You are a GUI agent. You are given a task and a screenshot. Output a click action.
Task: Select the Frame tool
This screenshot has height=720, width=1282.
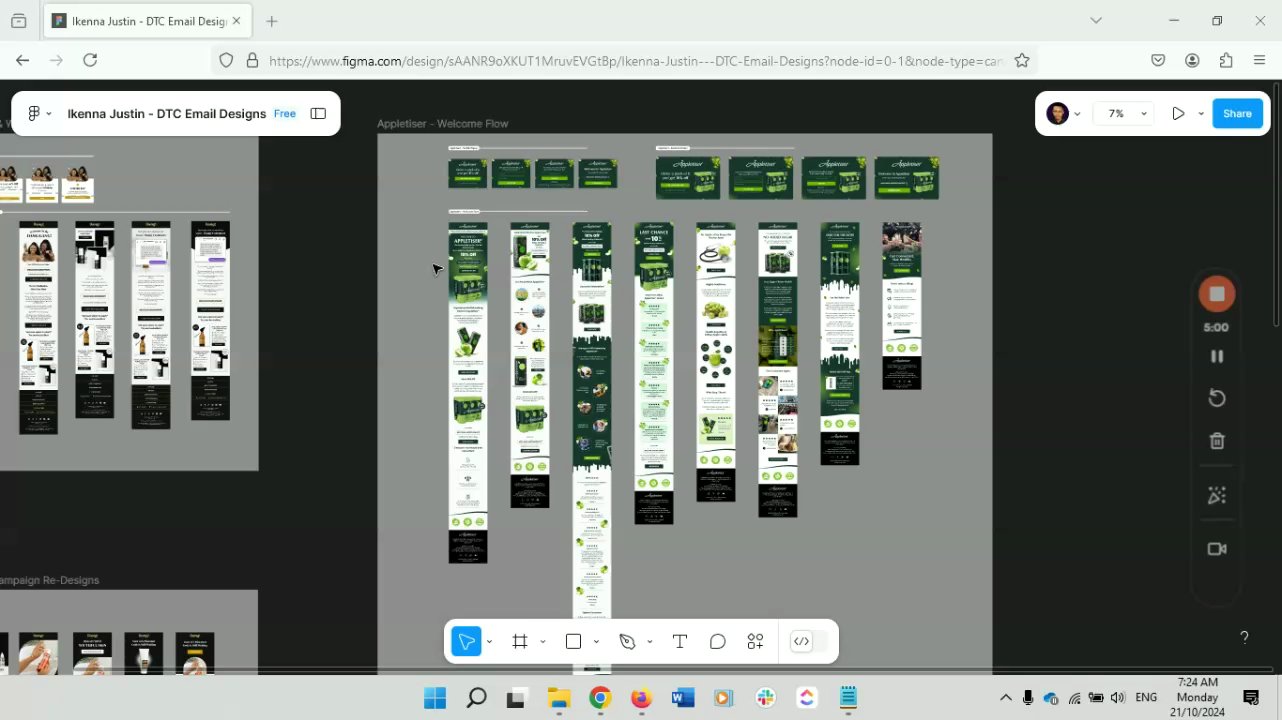520,642
